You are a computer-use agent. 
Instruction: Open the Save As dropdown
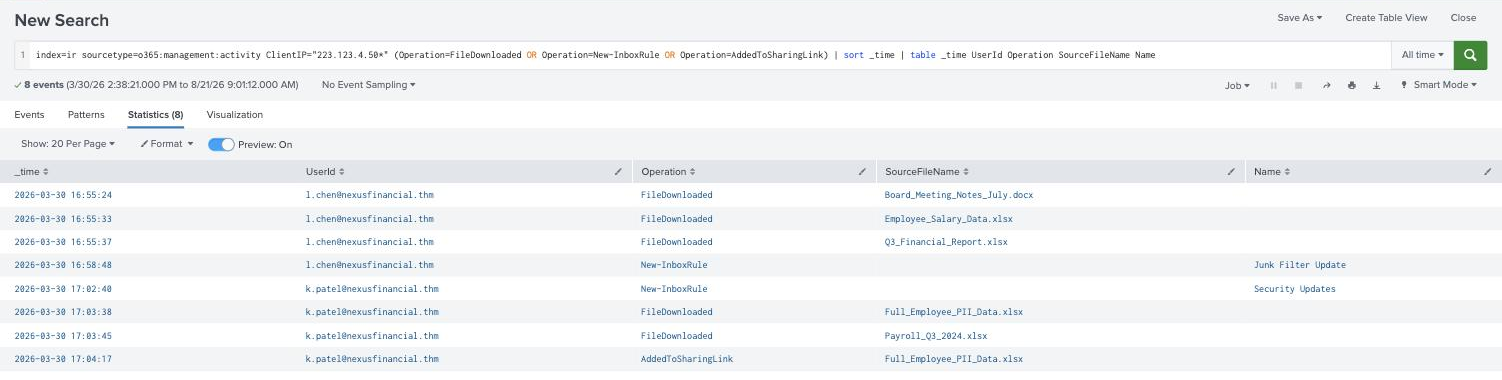click(1300, 18)
